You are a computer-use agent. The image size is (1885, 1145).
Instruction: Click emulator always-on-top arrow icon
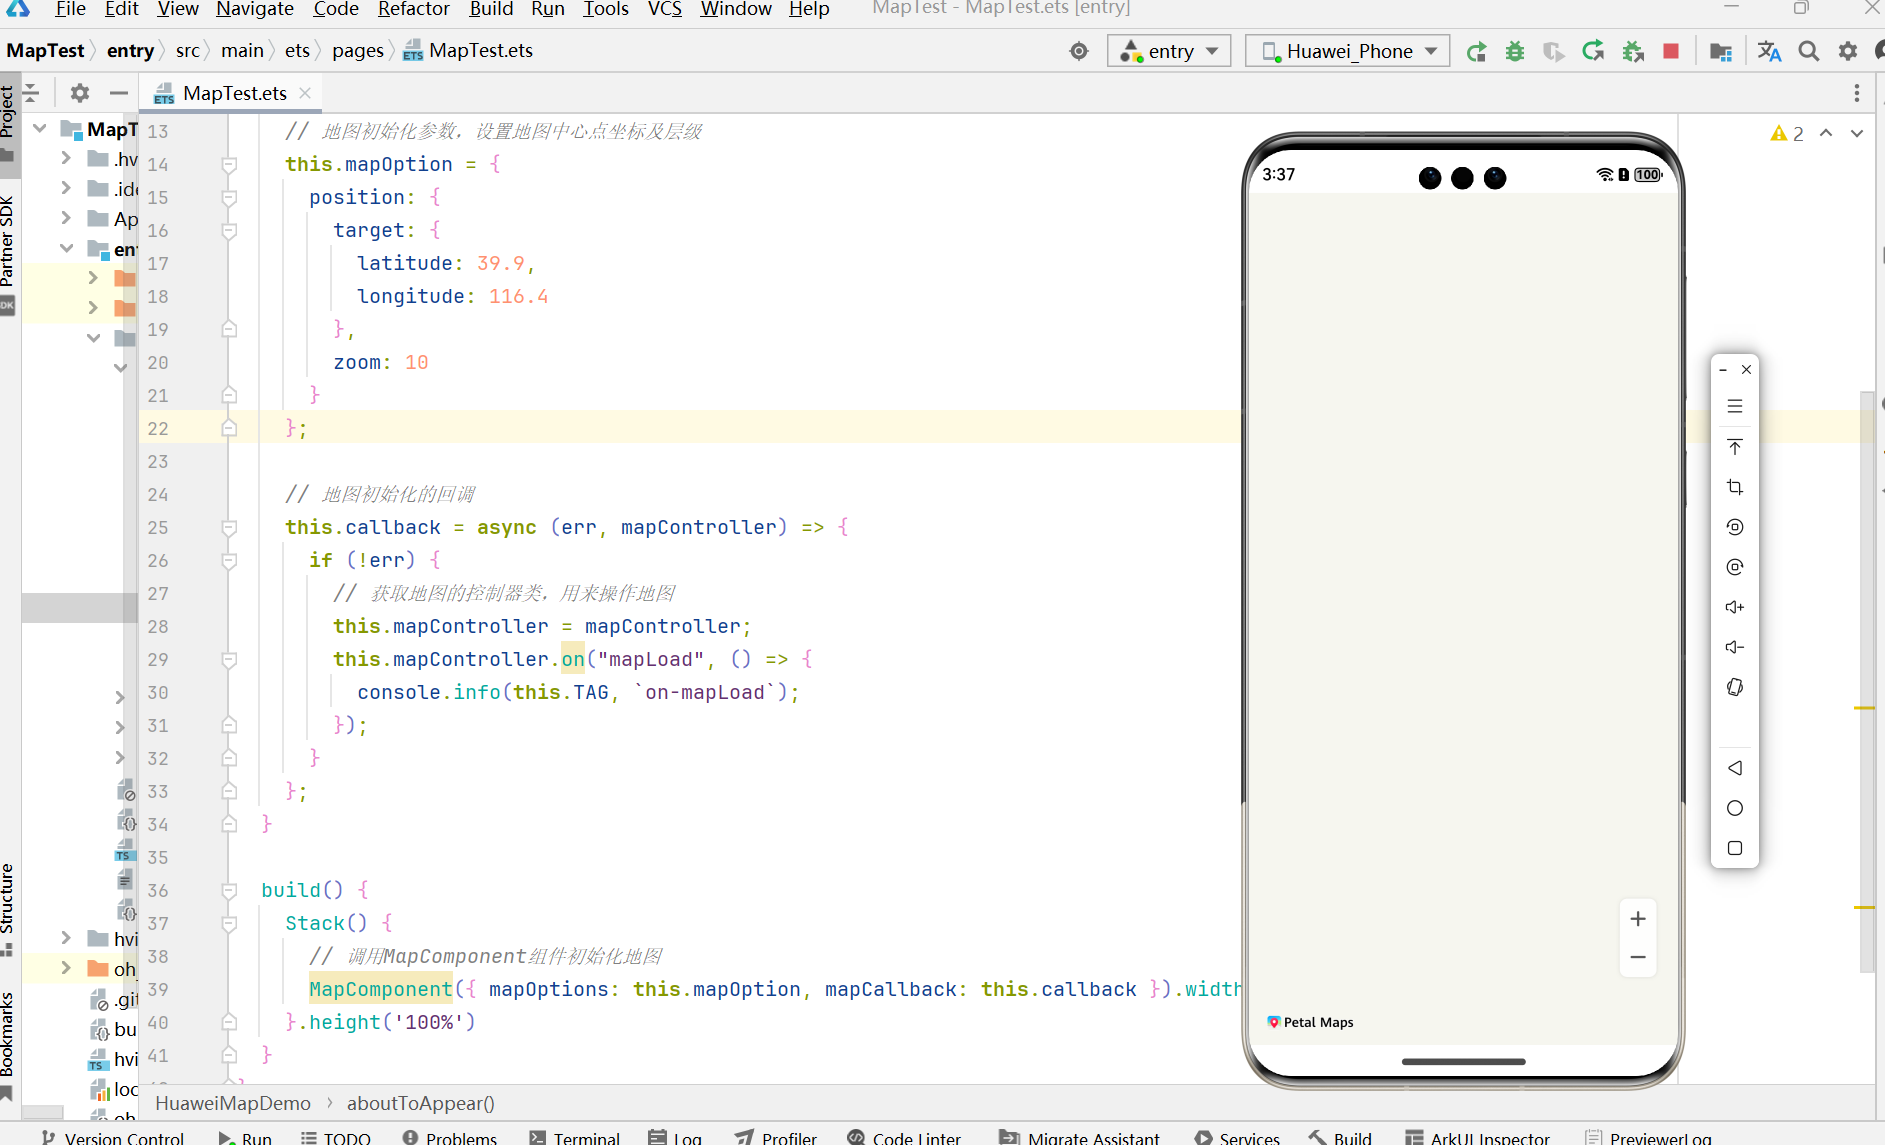(1735, 447)
